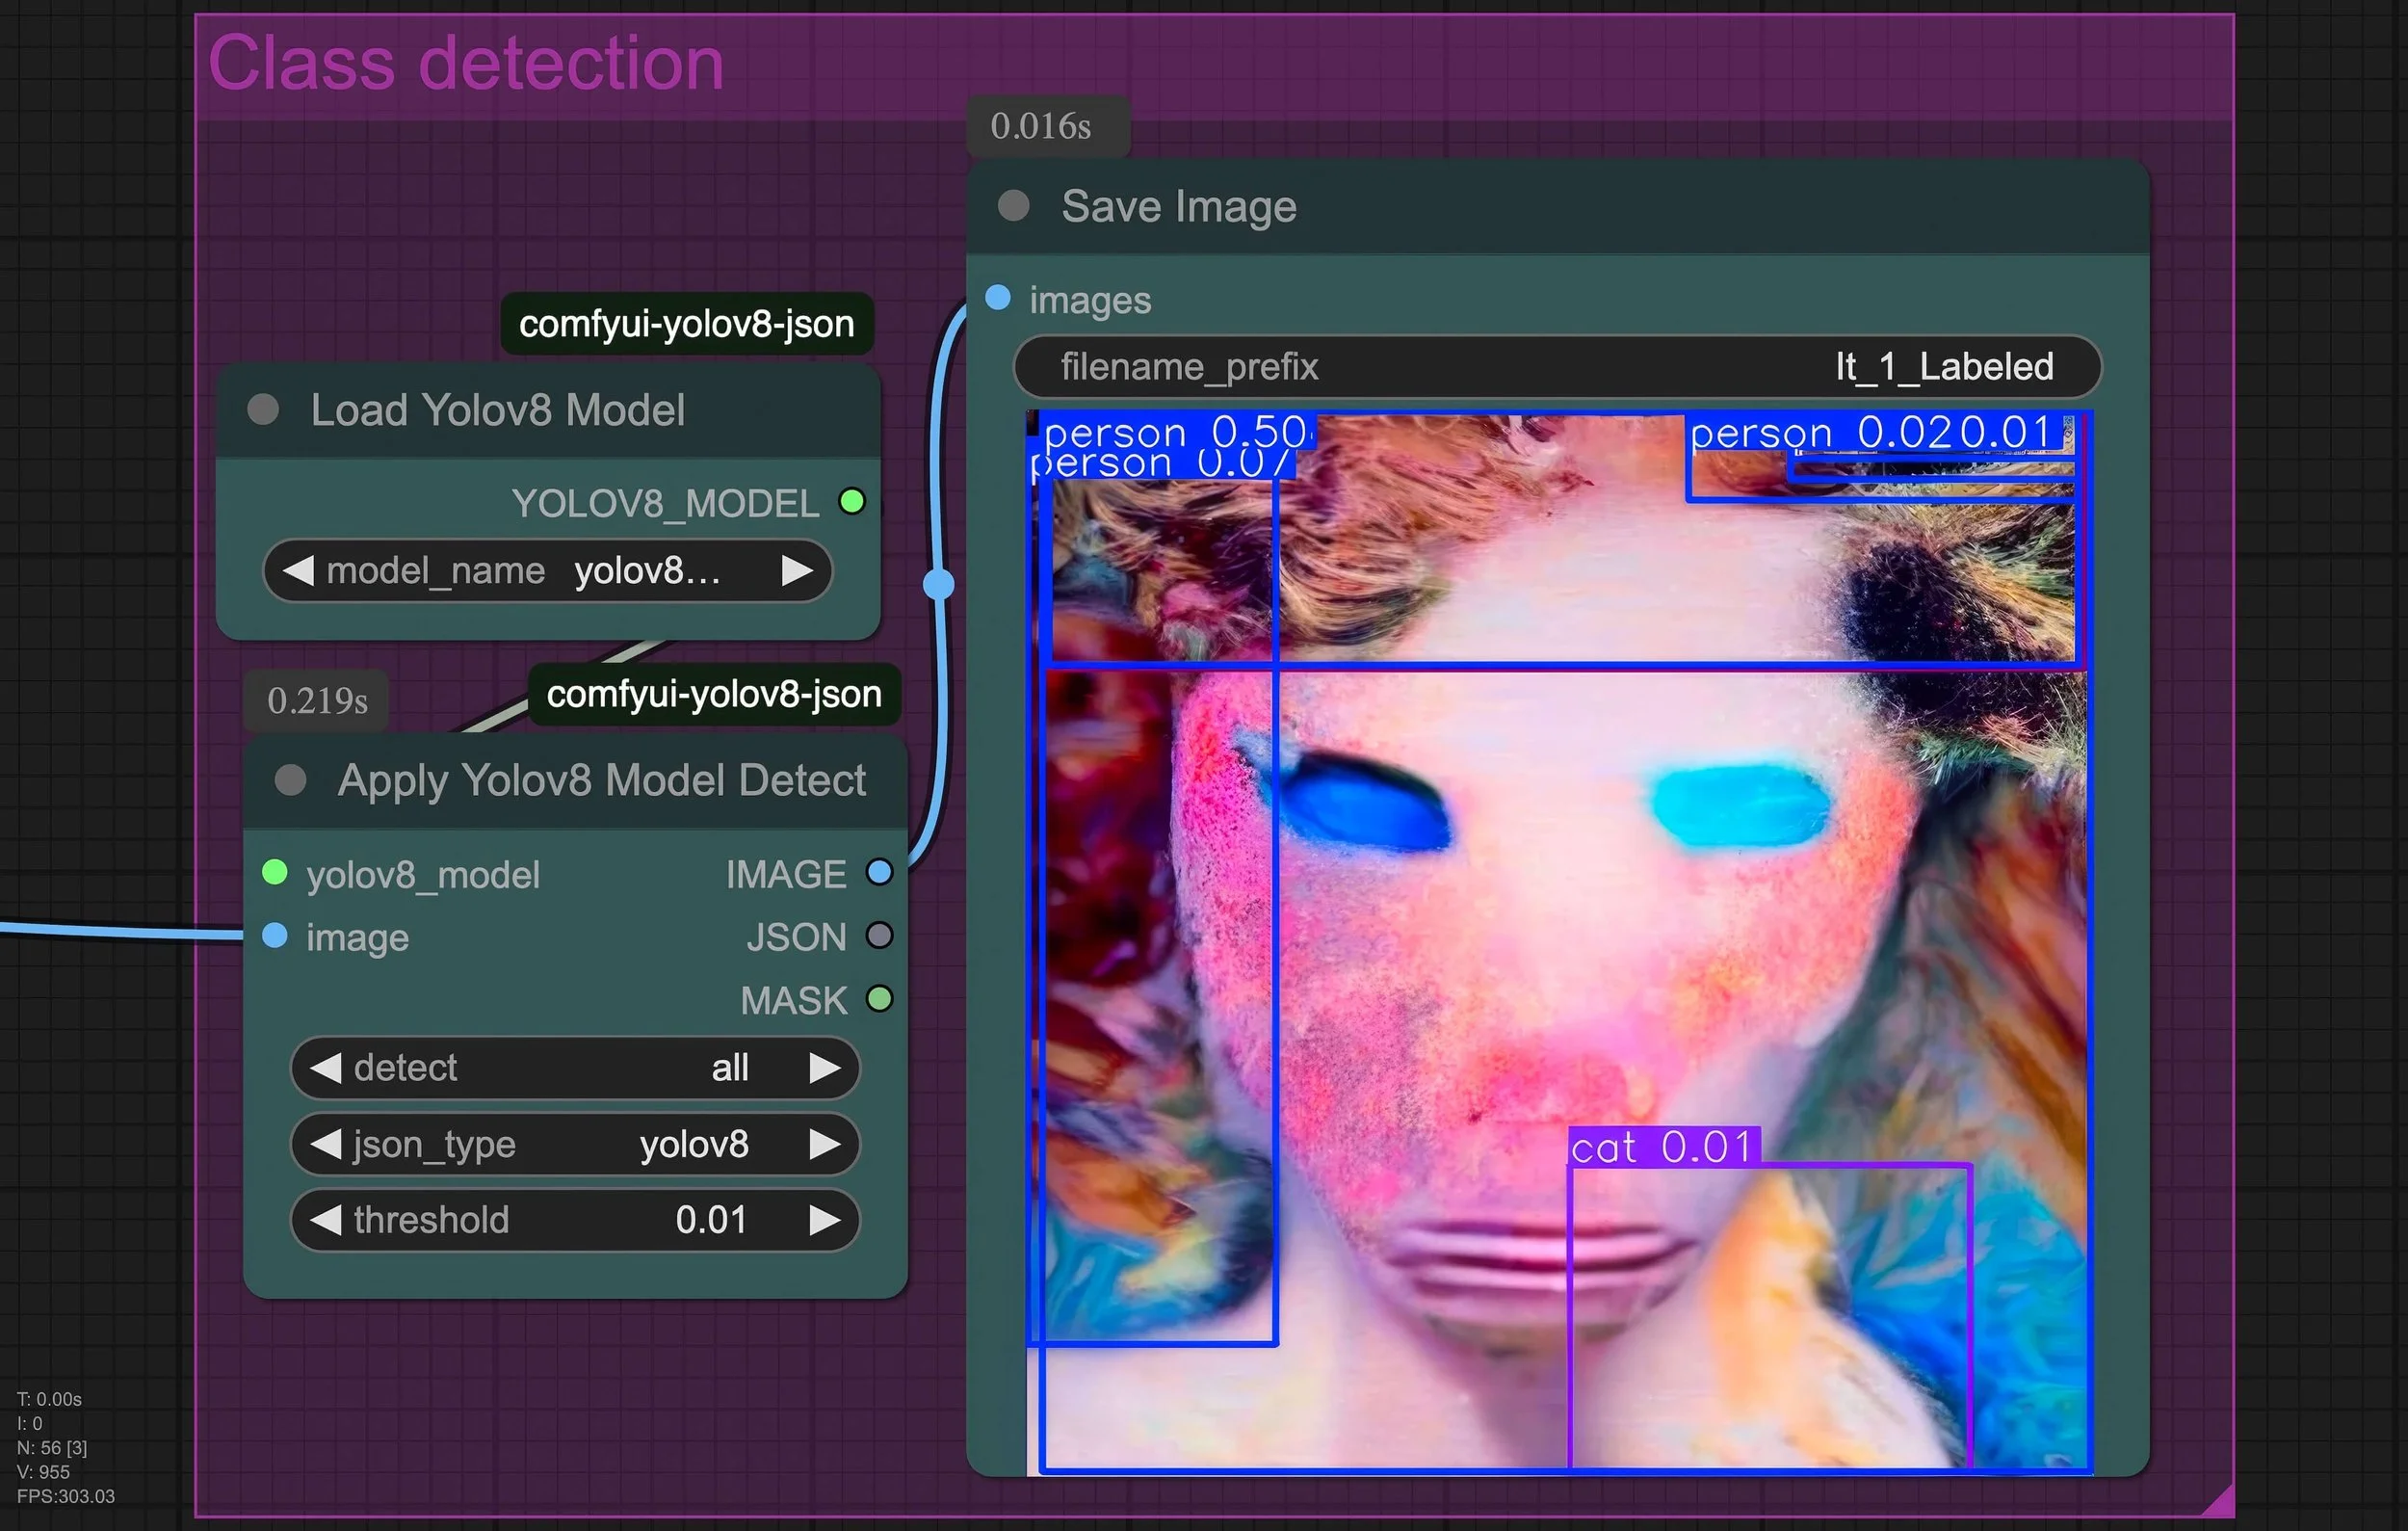Collapse the Load Yolov8 Model node
Viewport: 2408px width, 1531px height.
[x=263, y=410]
